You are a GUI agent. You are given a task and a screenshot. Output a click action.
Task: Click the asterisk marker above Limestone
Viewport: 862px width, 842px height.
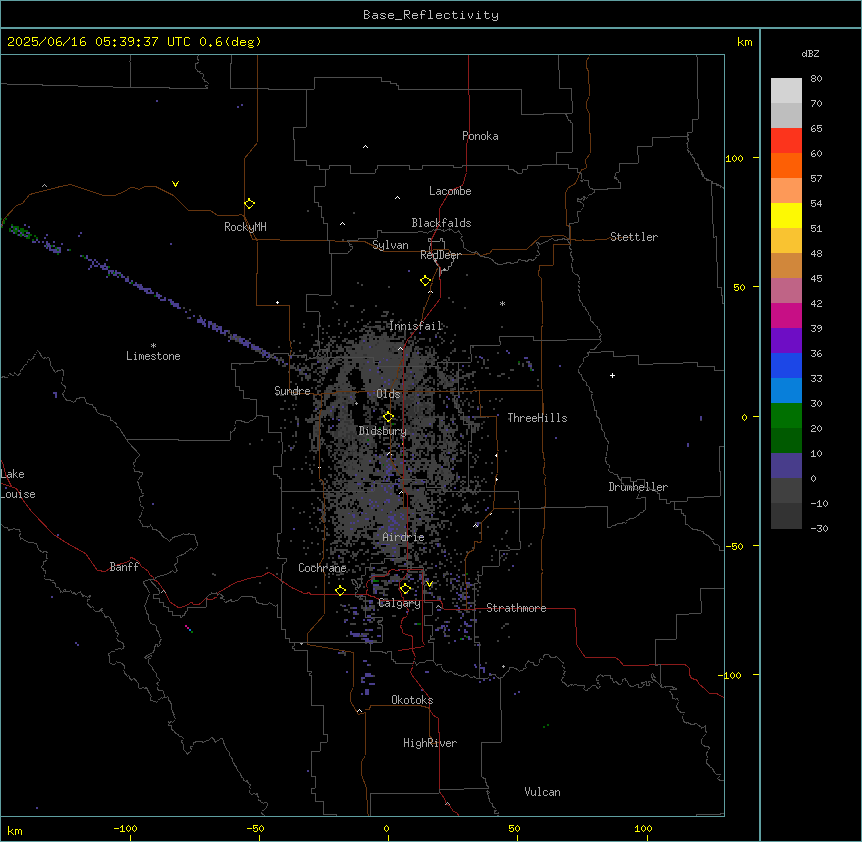click(153, 346)
